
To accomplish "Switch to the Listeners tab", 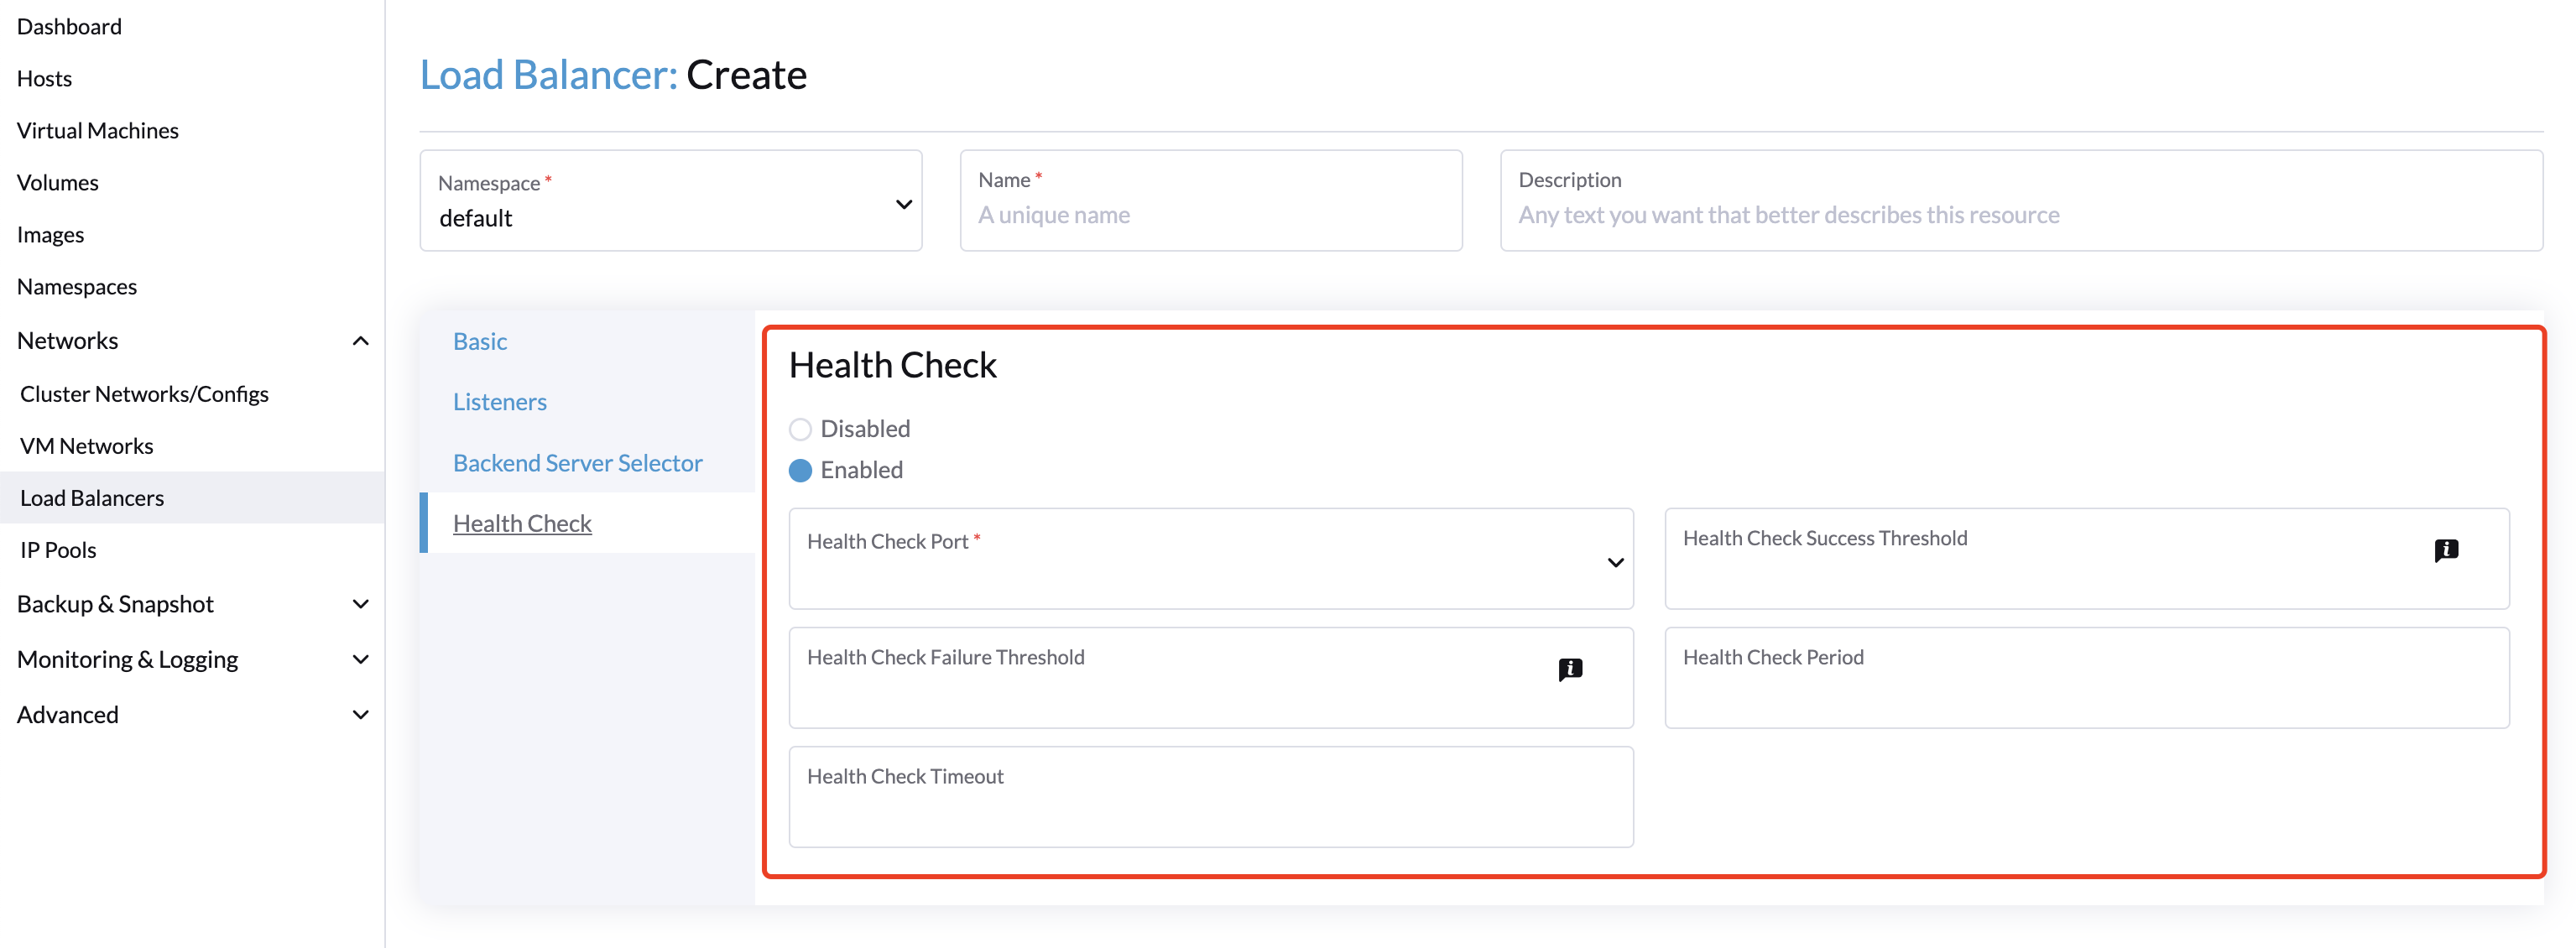I will [500, 401].
